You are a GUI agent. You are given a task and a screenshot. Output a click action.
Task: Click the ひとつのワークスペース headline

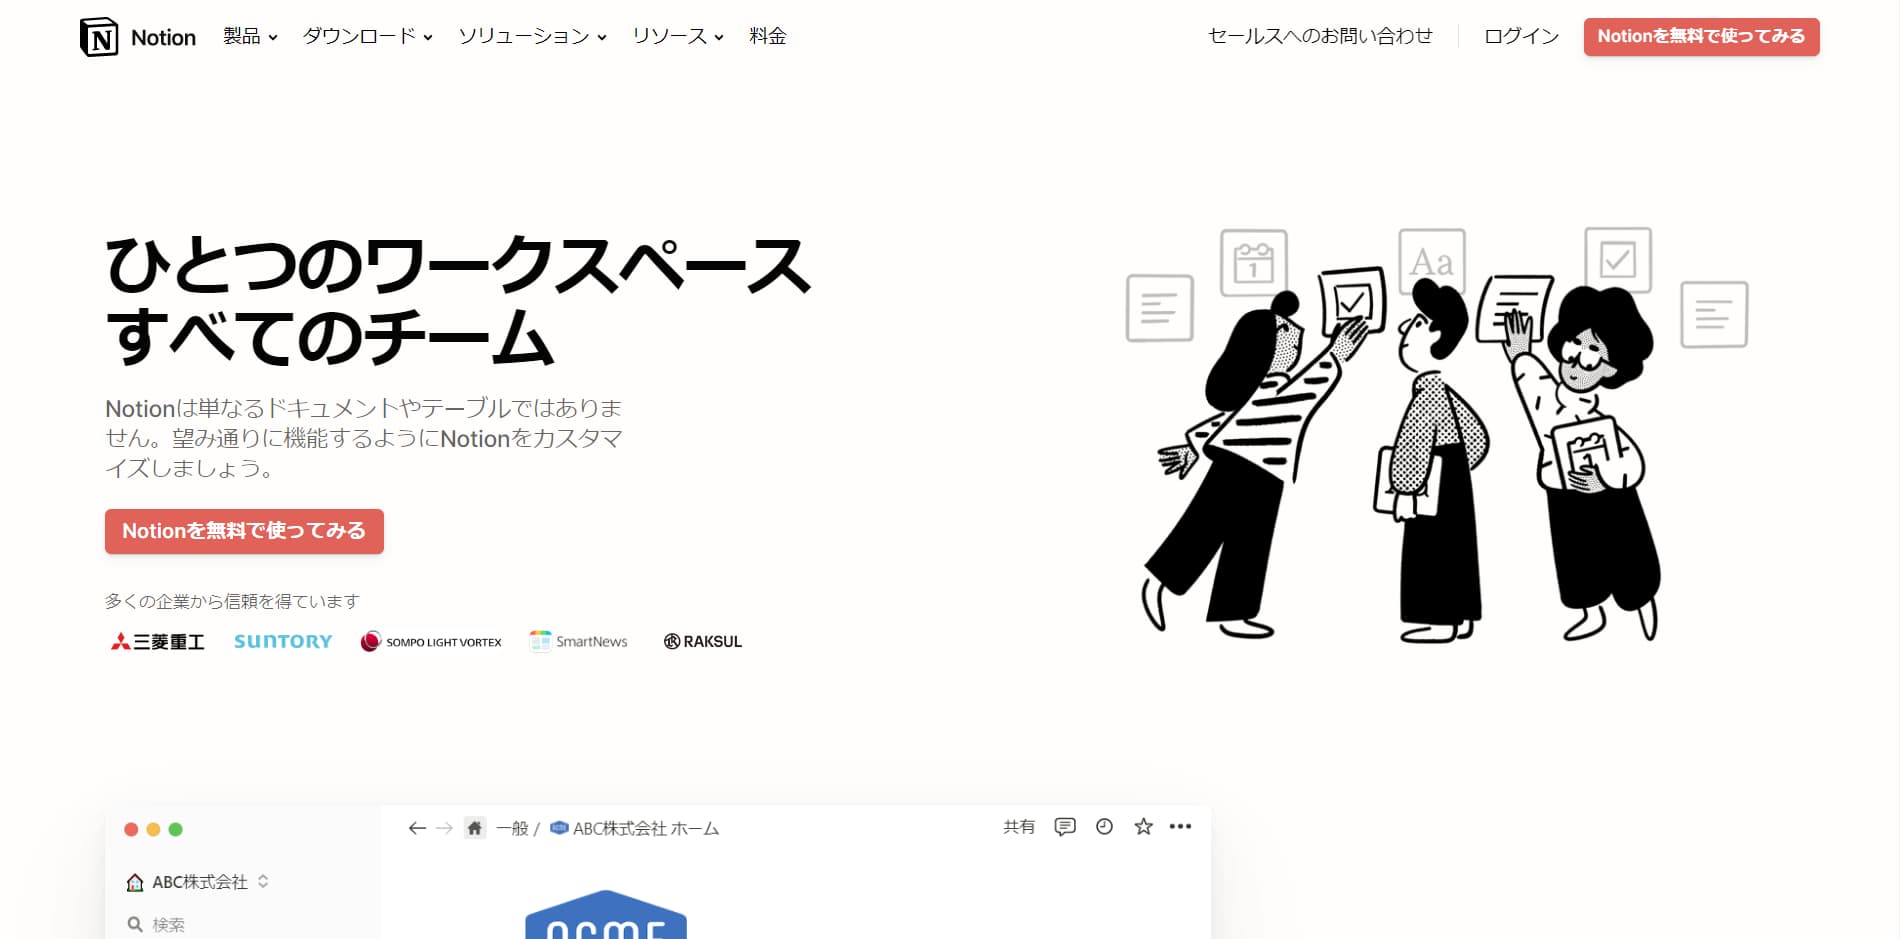pos(458,266)
